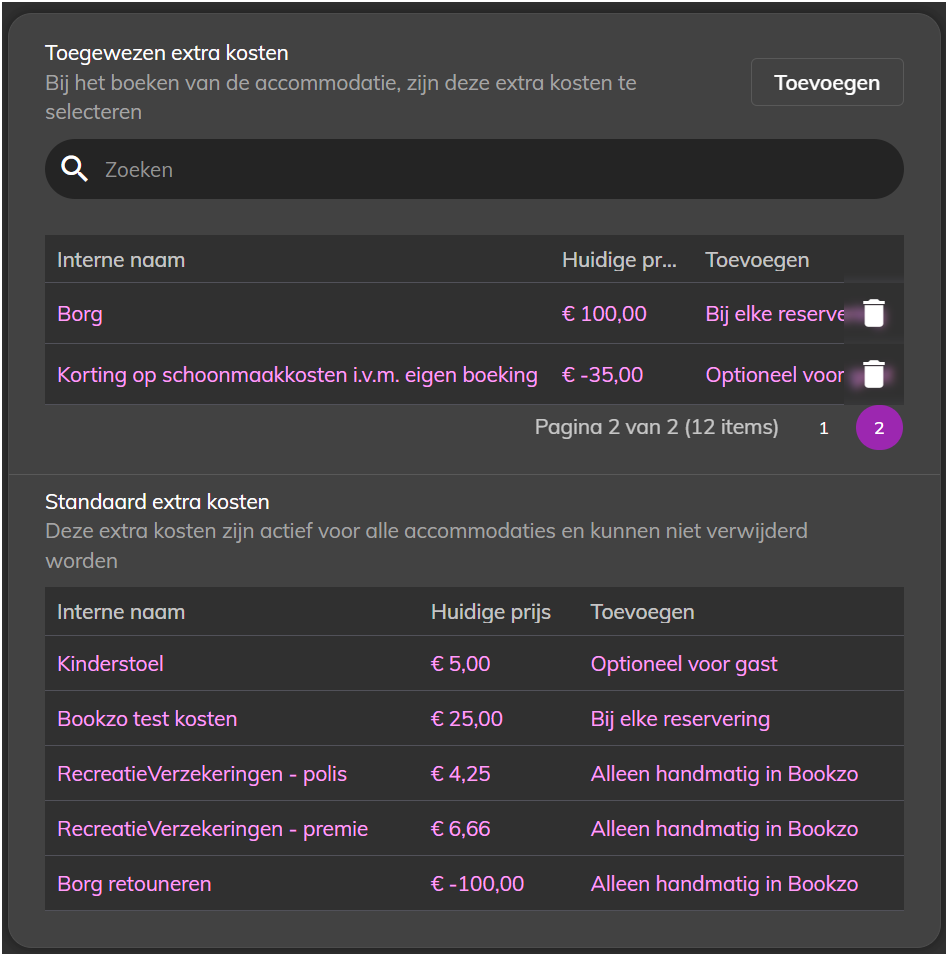
Task: Click the truncated Huidige pr... column header
Action: [619, 260]
